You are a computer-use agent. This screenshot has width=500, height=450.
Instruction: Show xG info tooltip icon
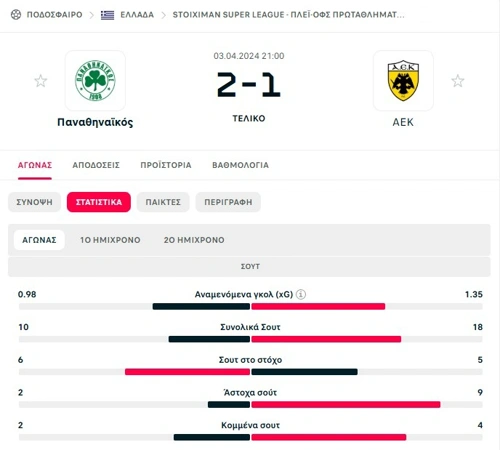tap(301, 294)
